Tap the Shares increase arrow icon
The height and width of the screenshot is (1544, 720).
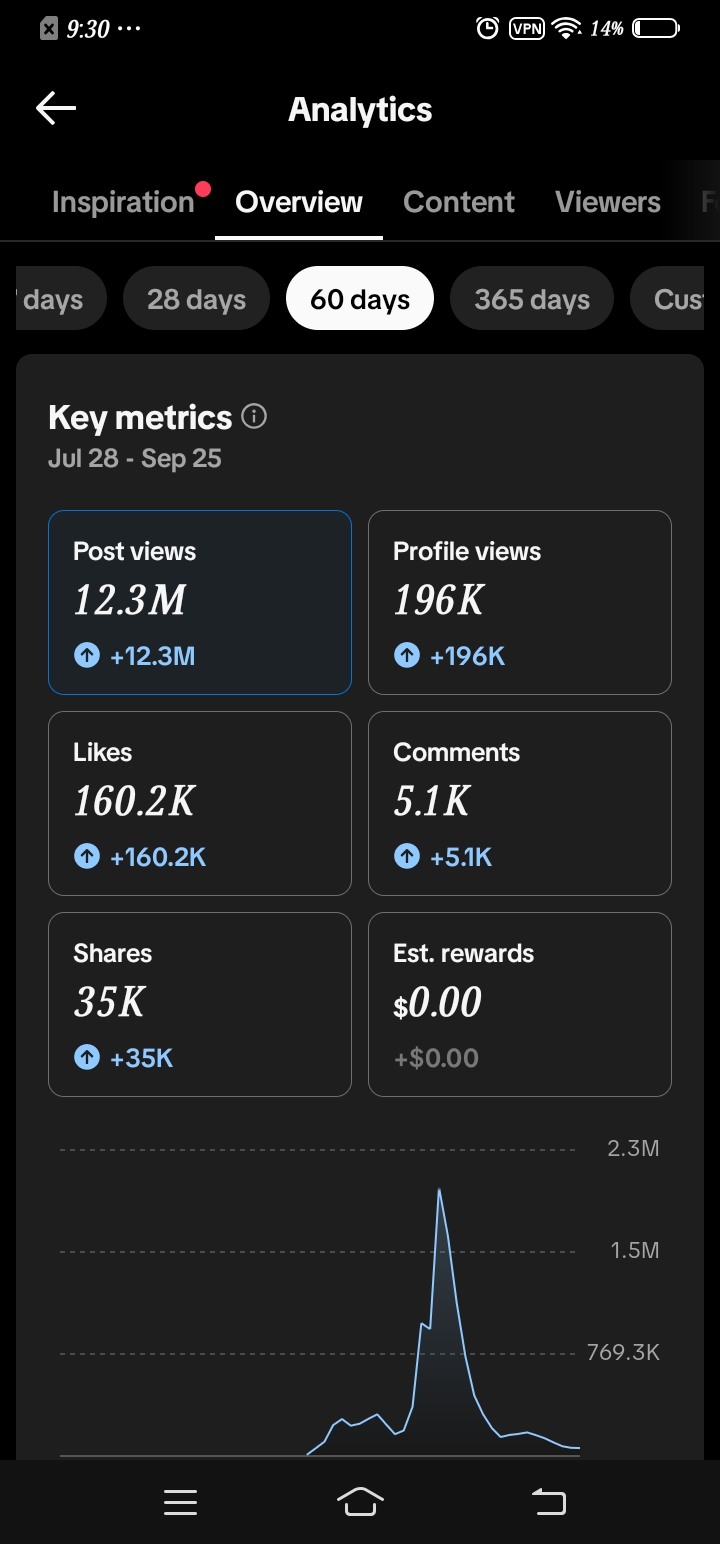click(x=87, y=1058)
